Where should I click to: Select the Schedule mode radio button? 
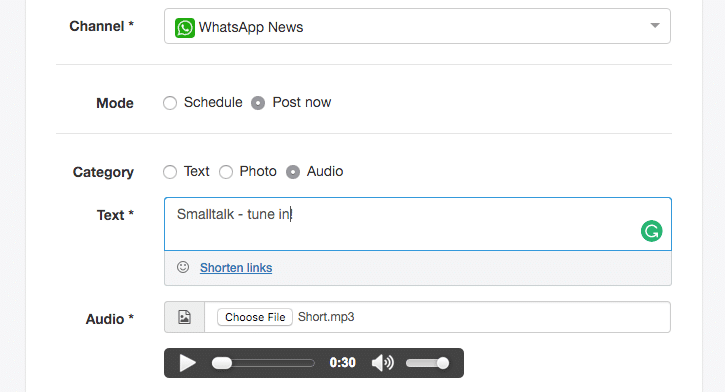pyautogui.click(x=170, y=103)
